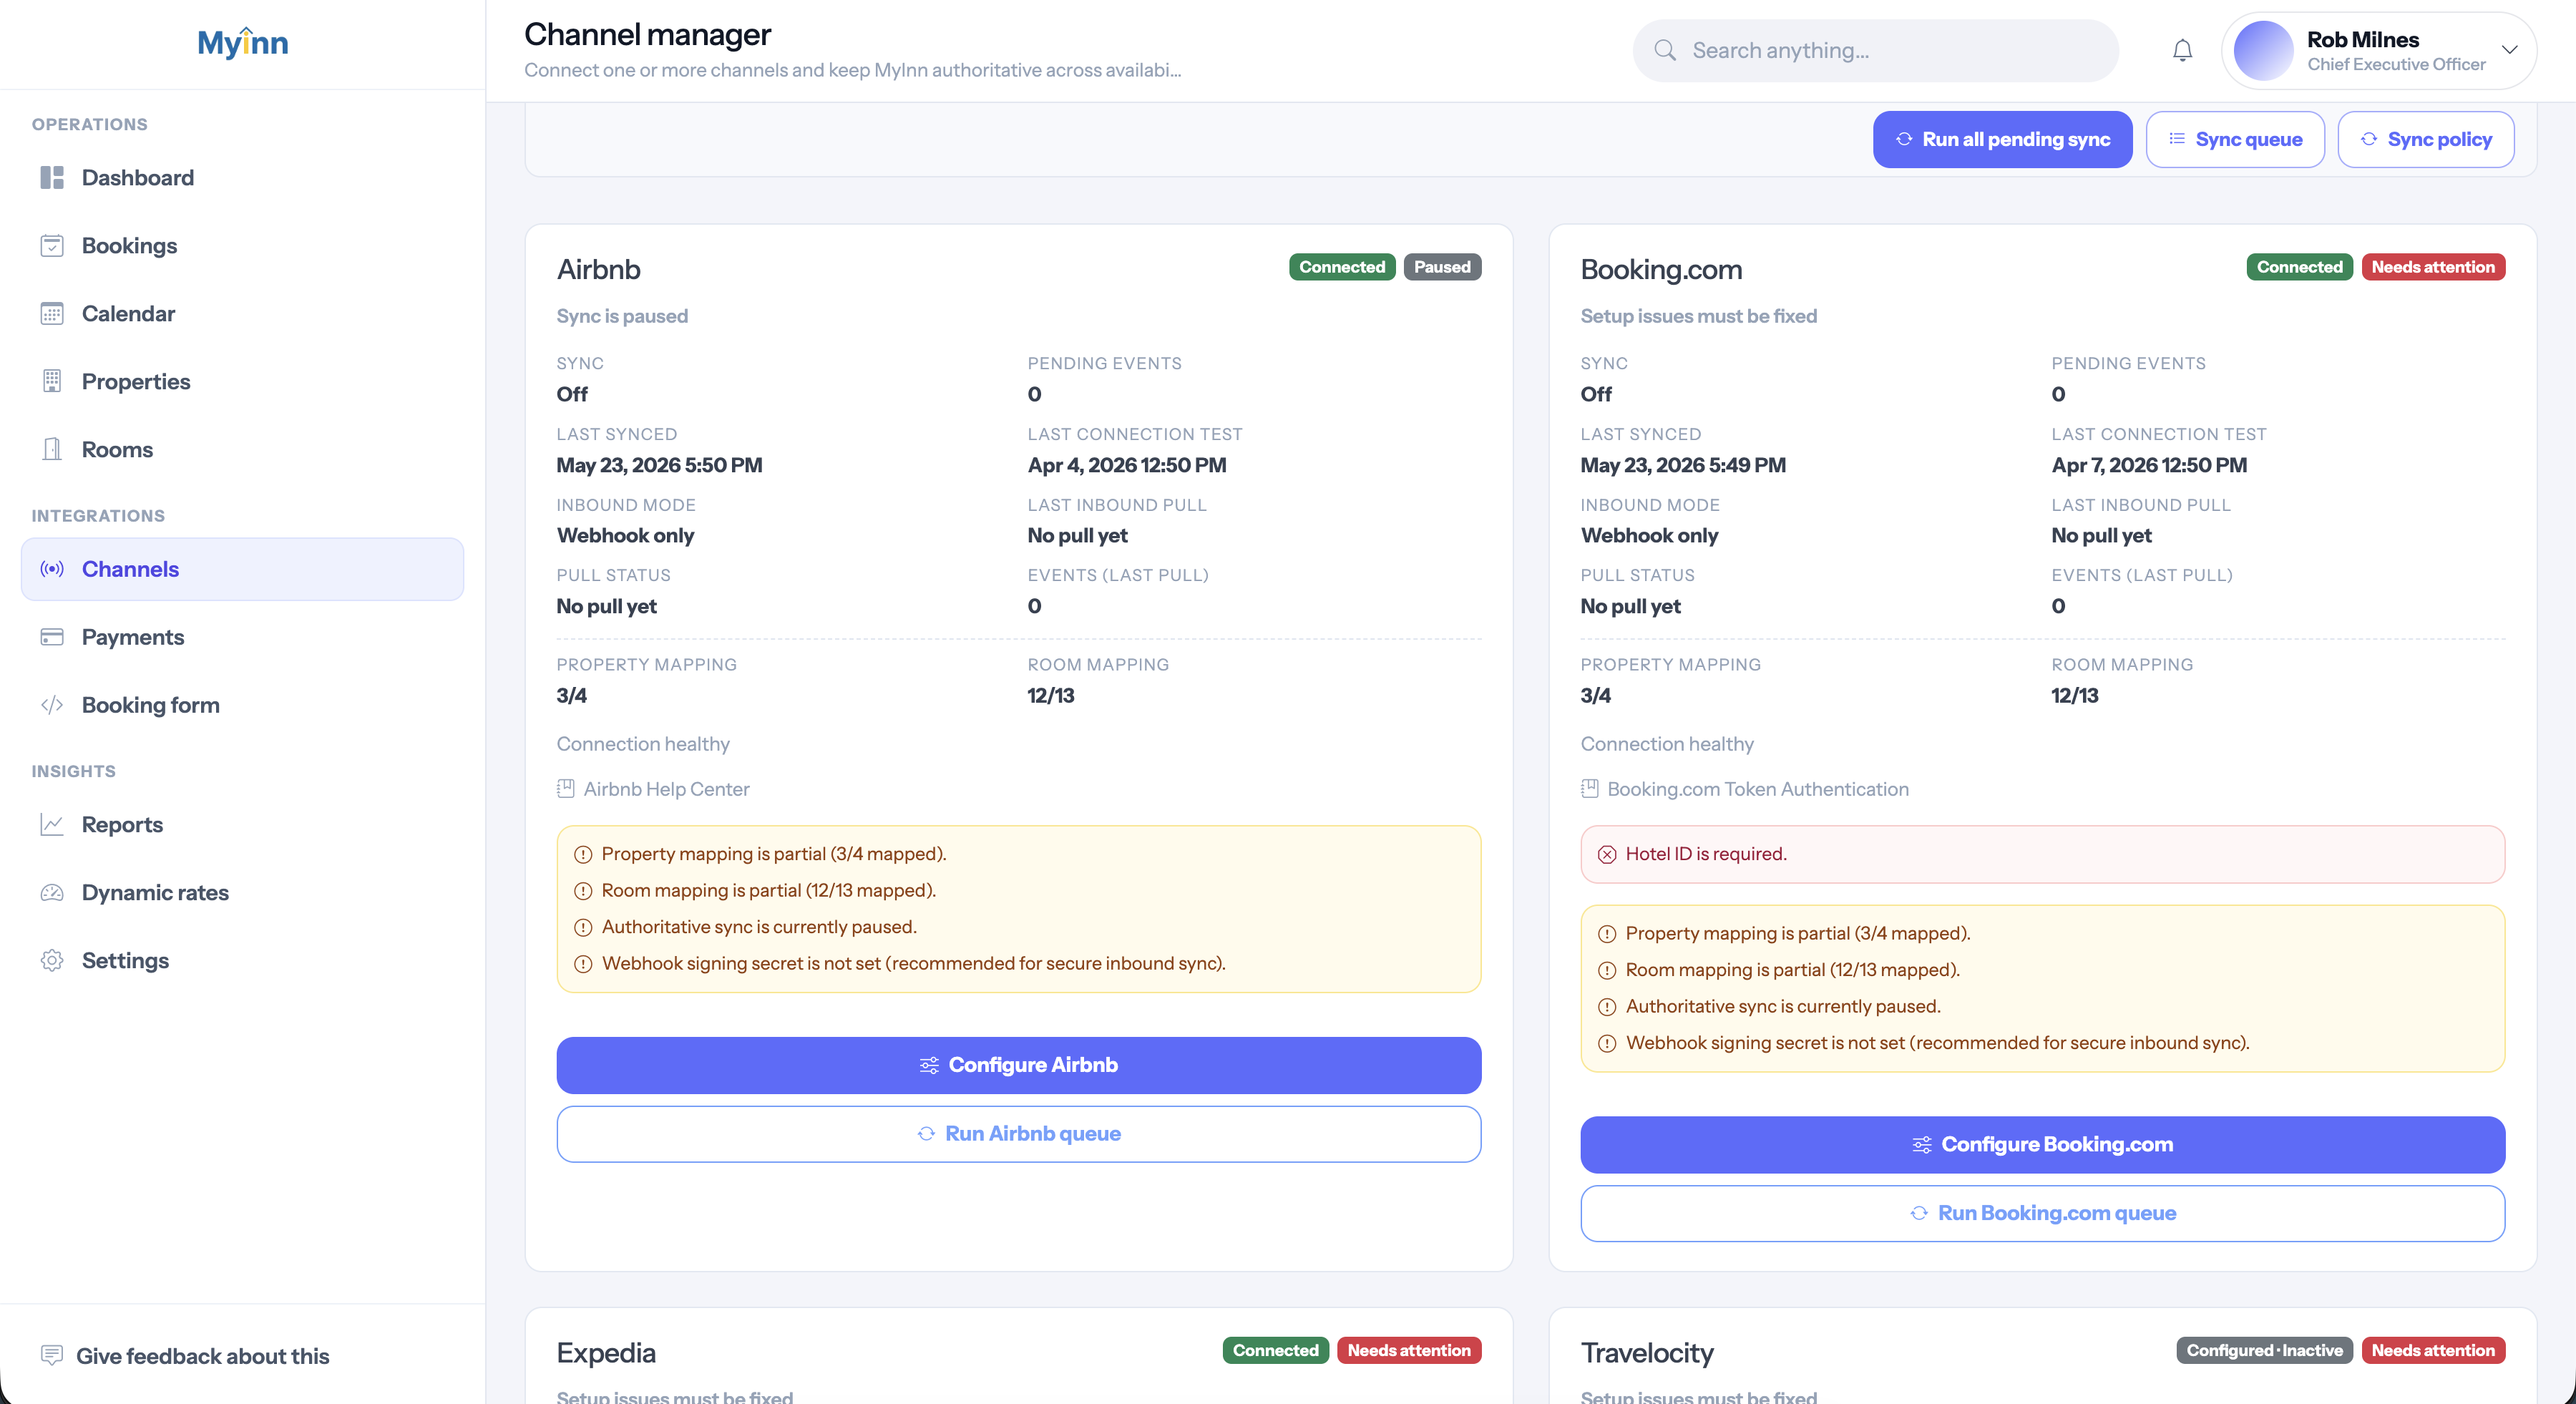Open the Dashboard page
Screen dimensions: 2576x1404
click(x=242, y=178)
